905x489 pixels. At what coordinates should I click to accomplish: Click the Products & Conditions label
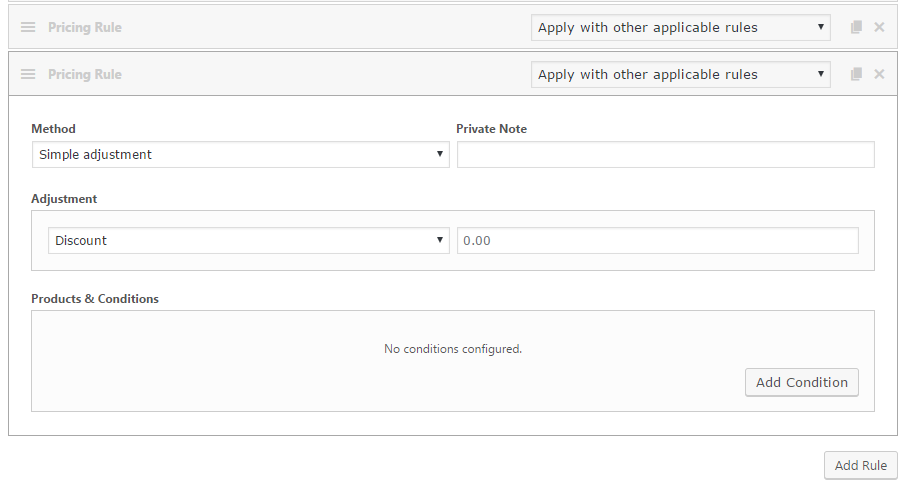click(95, 298)
